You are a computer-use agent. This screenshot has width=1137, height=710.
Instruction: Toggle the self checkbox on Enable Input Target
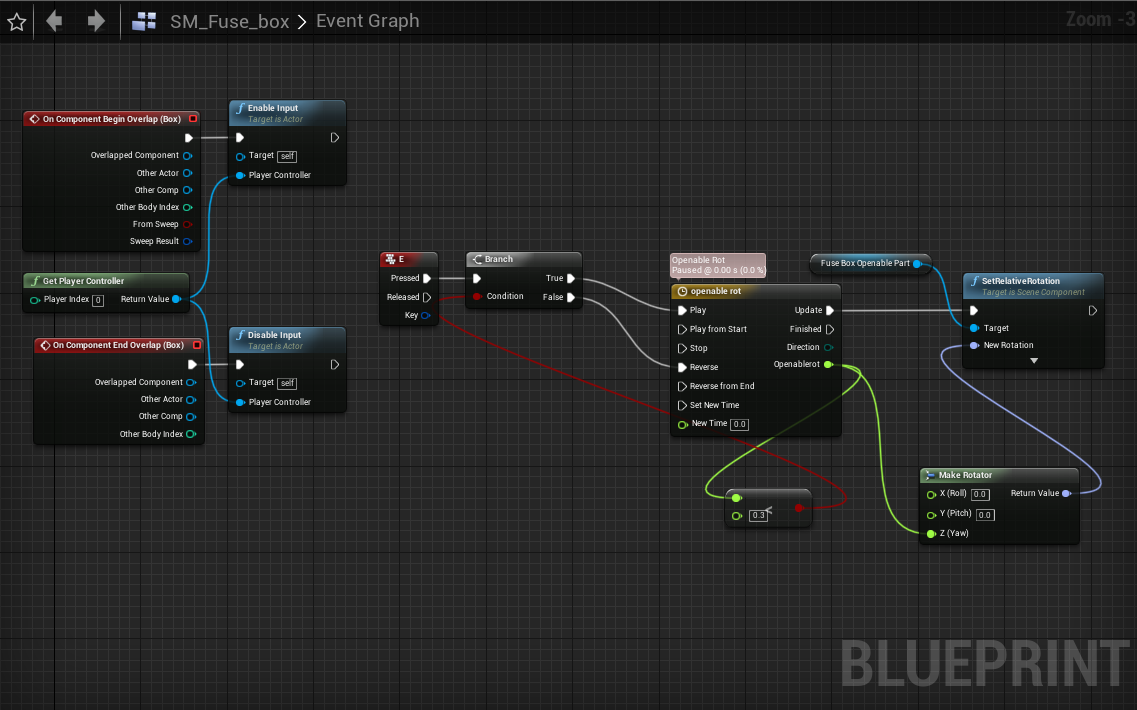click(287, 156)
